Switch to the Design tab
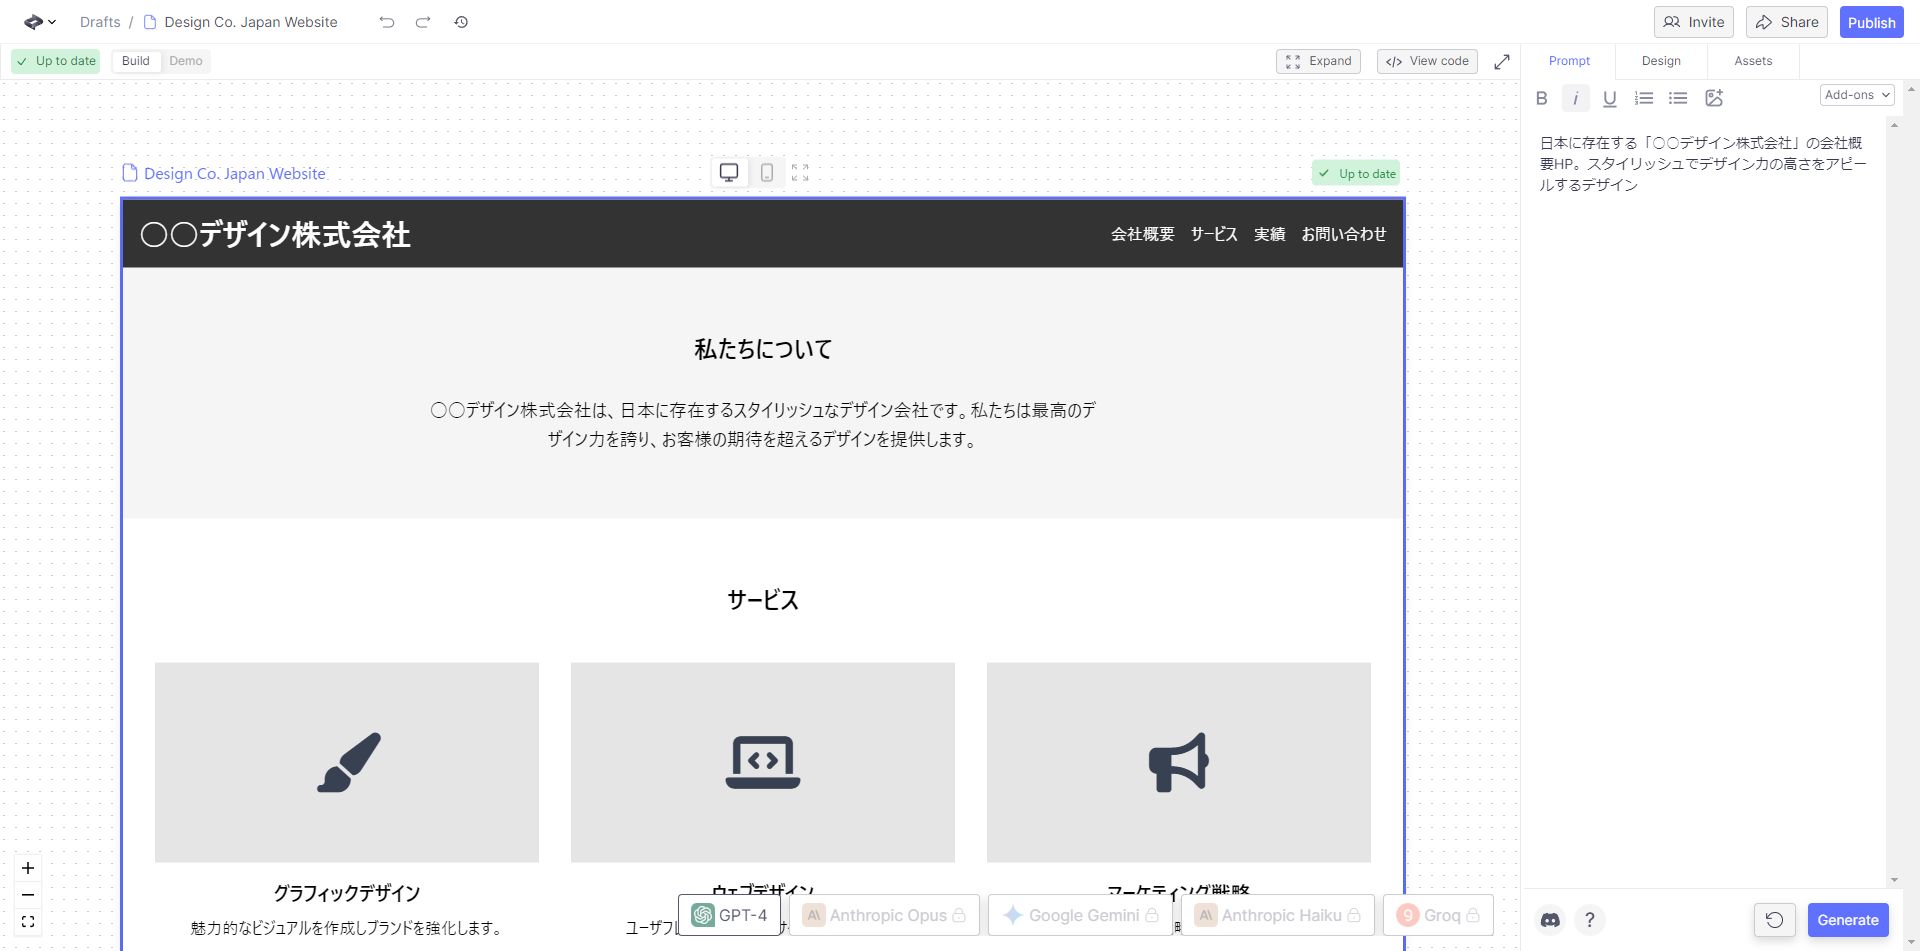The width and height of the screenshot is (1920, 951). coord(1660,61)
